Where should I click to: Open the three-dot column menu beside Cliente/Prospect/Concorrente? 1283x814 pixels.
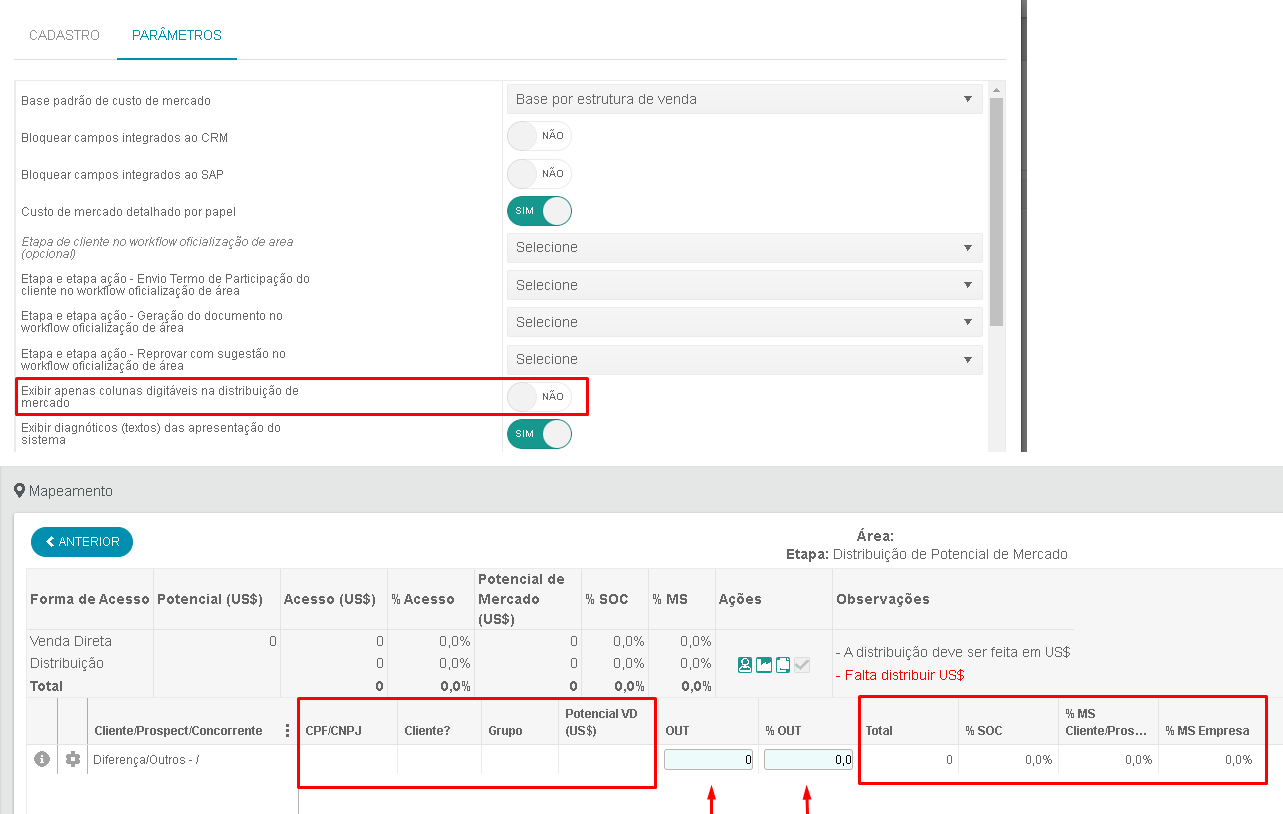click(x=288, y=730)
